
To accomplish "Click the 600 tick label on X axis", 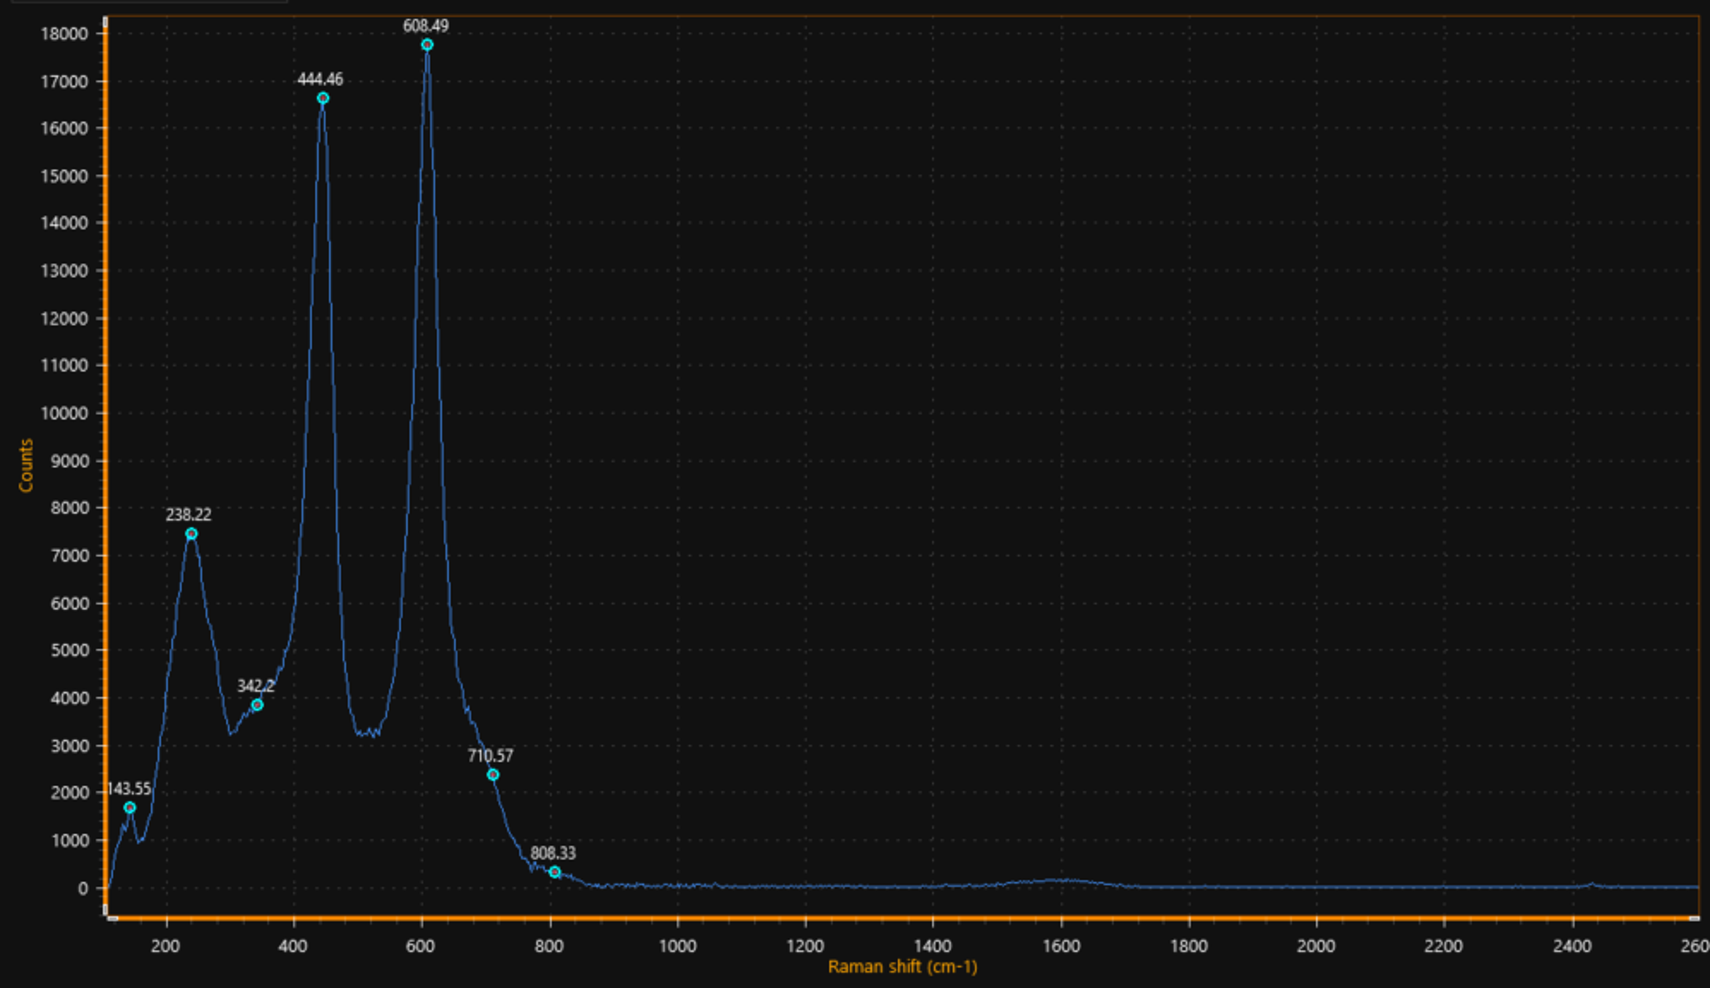I will coord(421,946).
